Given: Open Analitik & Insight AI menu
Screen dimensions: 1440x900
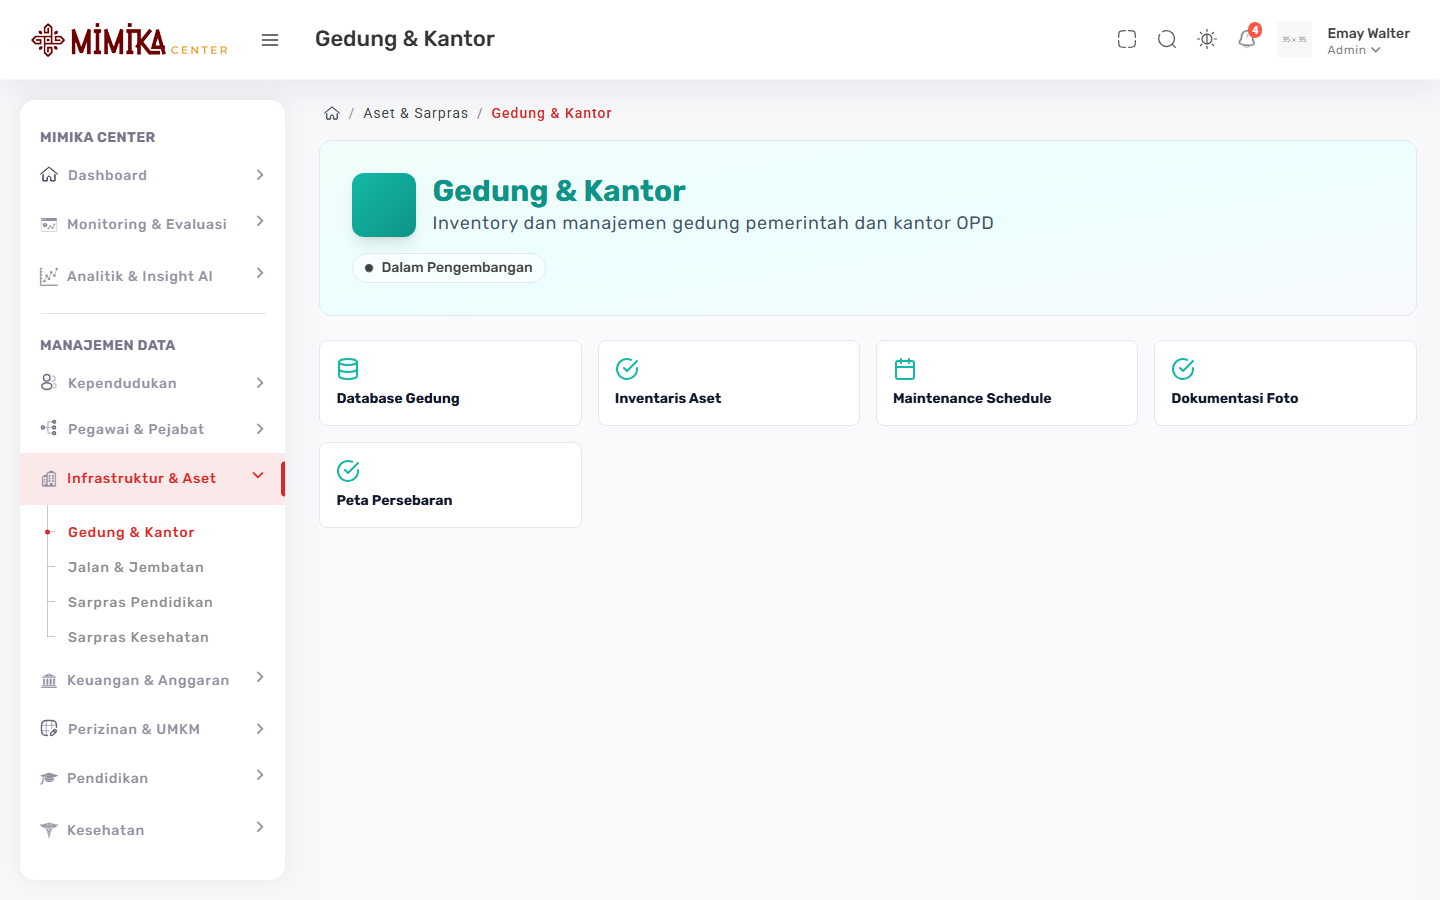Looking at the screenshot, I should coord(152,276).
